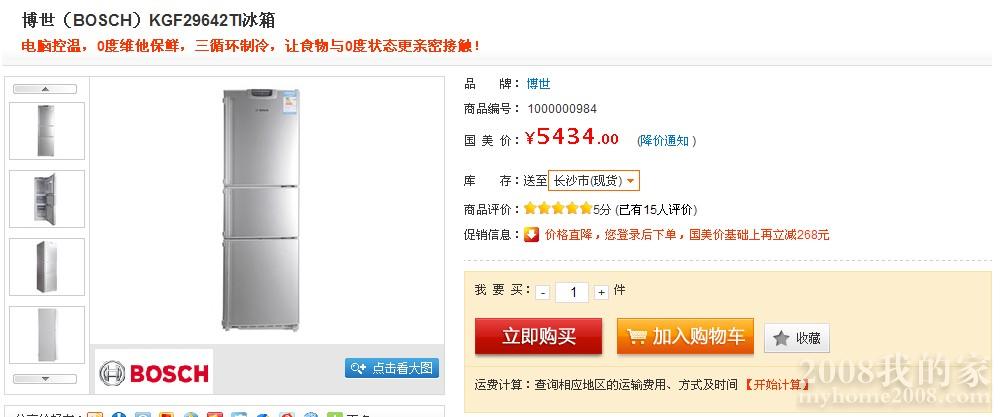Viewport: 1001px width, 417px height.
Task: Select the open-door fridge thumbnail
Action: coord(47,199)
